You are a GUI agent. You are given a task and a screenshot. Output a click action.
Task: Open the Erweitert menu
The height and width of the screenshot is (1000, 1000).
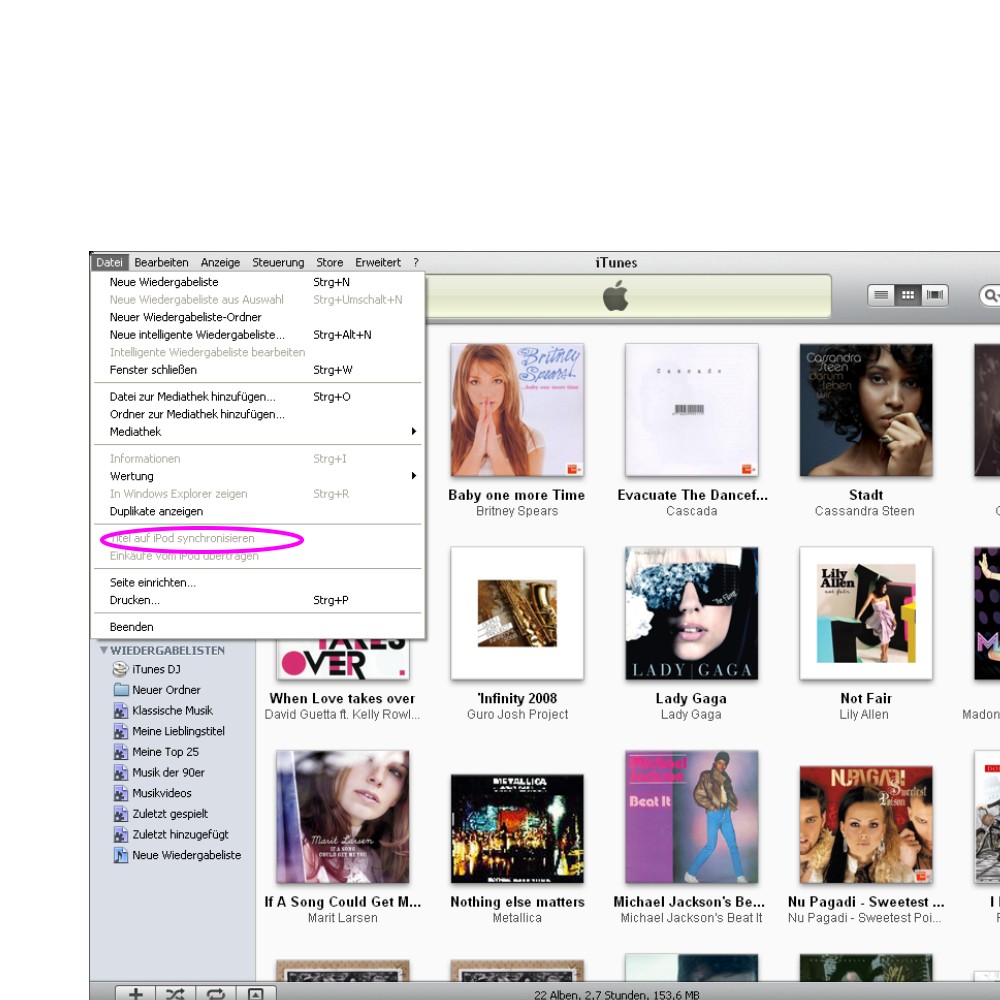(378, 262)
